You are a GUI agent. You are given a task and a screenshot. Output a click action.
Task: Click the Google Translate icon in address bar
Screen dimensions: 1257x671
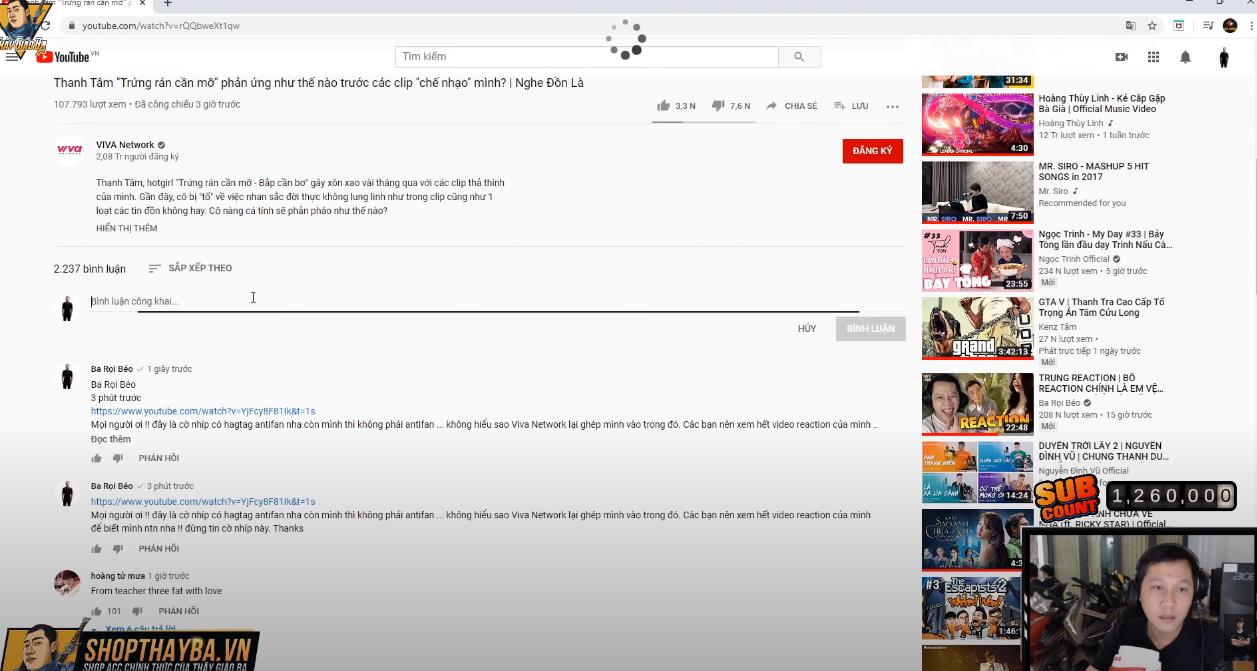(1131, 25)
